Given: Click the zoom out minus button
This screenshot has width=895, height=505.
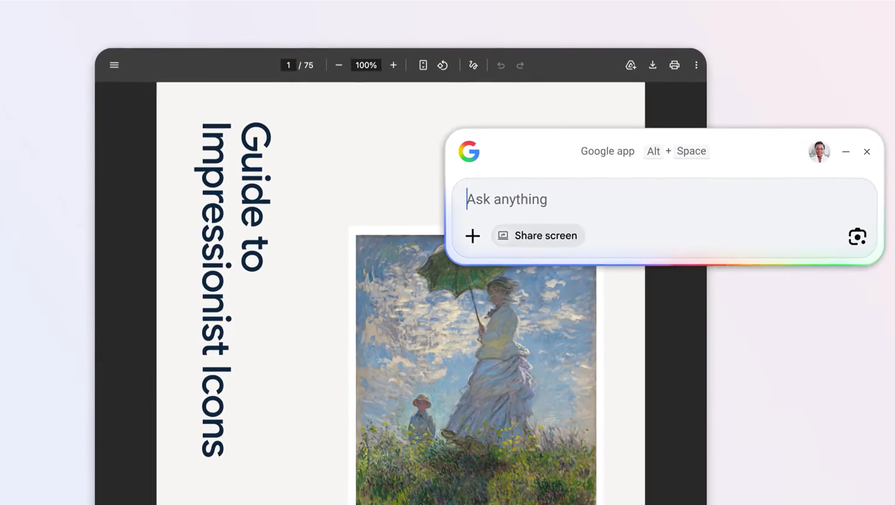Looking at the screenshot, I should (x=339, y=65).
